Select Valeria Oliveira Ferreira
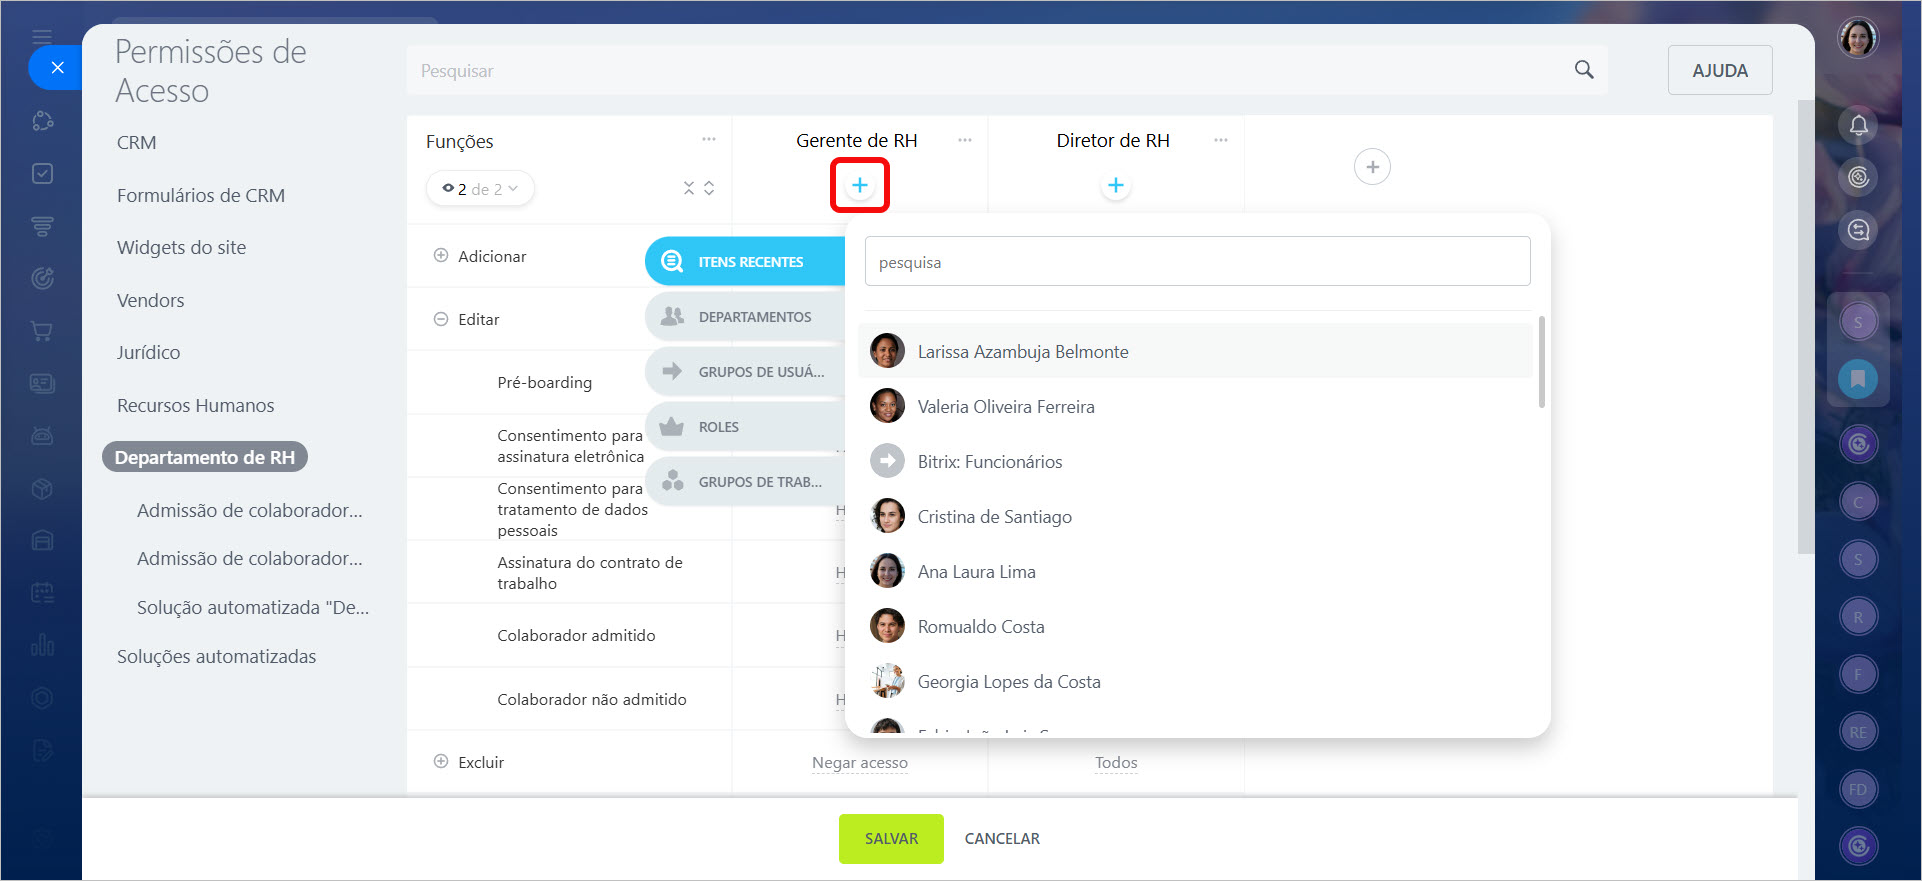This screenshot has width=1922, height=881. pos(1195,406)
